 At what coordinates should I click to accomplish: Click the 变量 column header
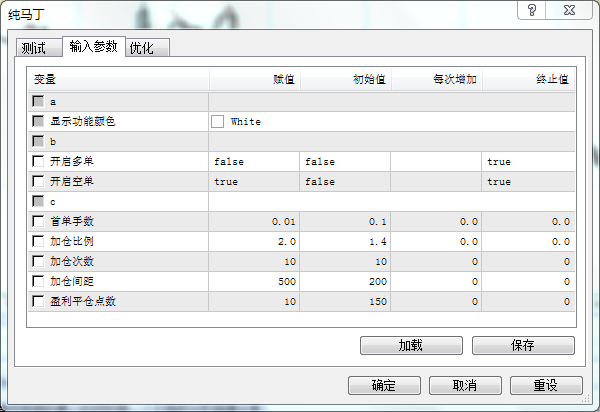point(118,79)
